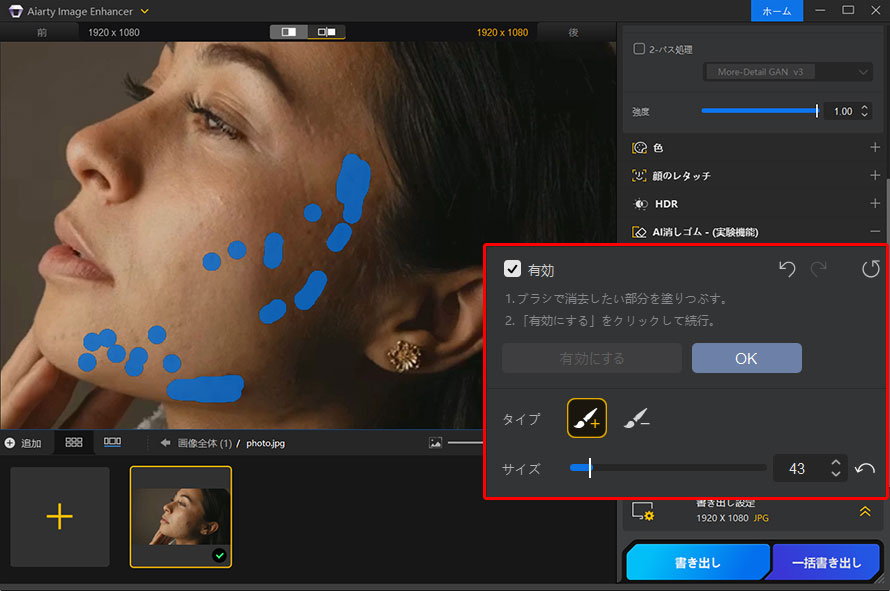Viewport: 890px width, 591px height.
Task: Click the OK button in the AI eraser panel
Action: point(746,358)
